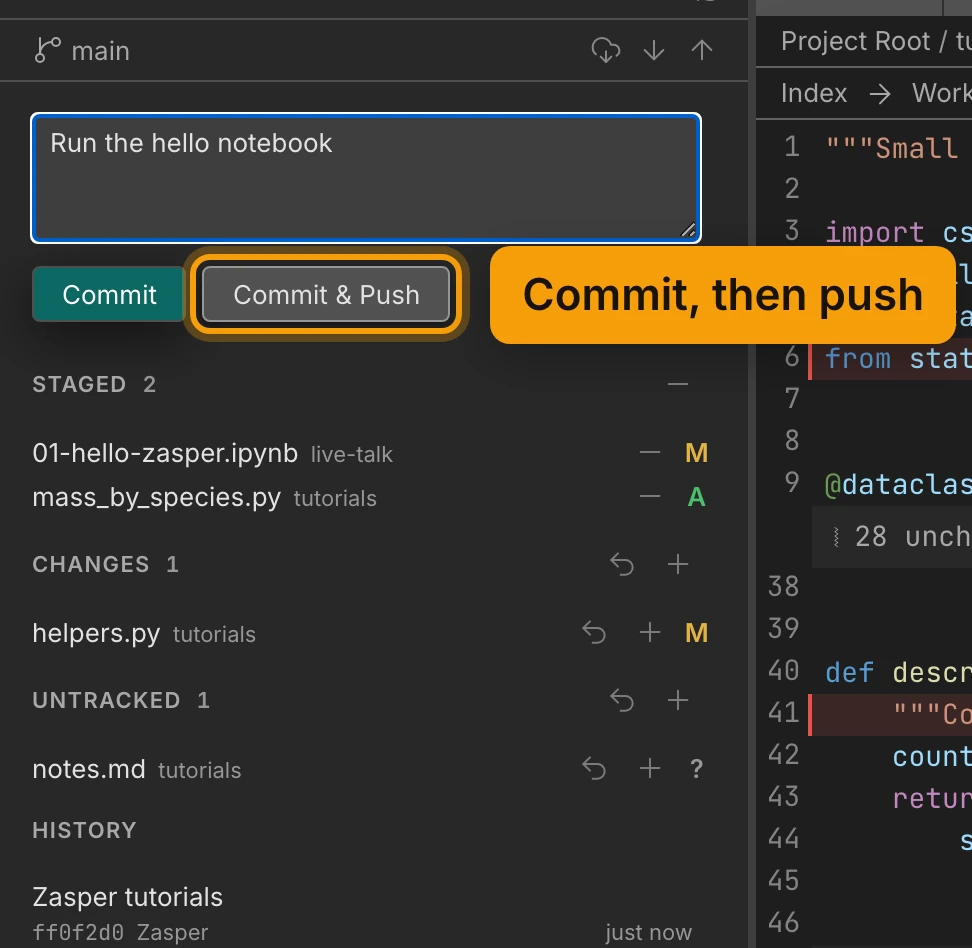
Task: Discard the untracked notes.md file
Action: pos(594,769)
